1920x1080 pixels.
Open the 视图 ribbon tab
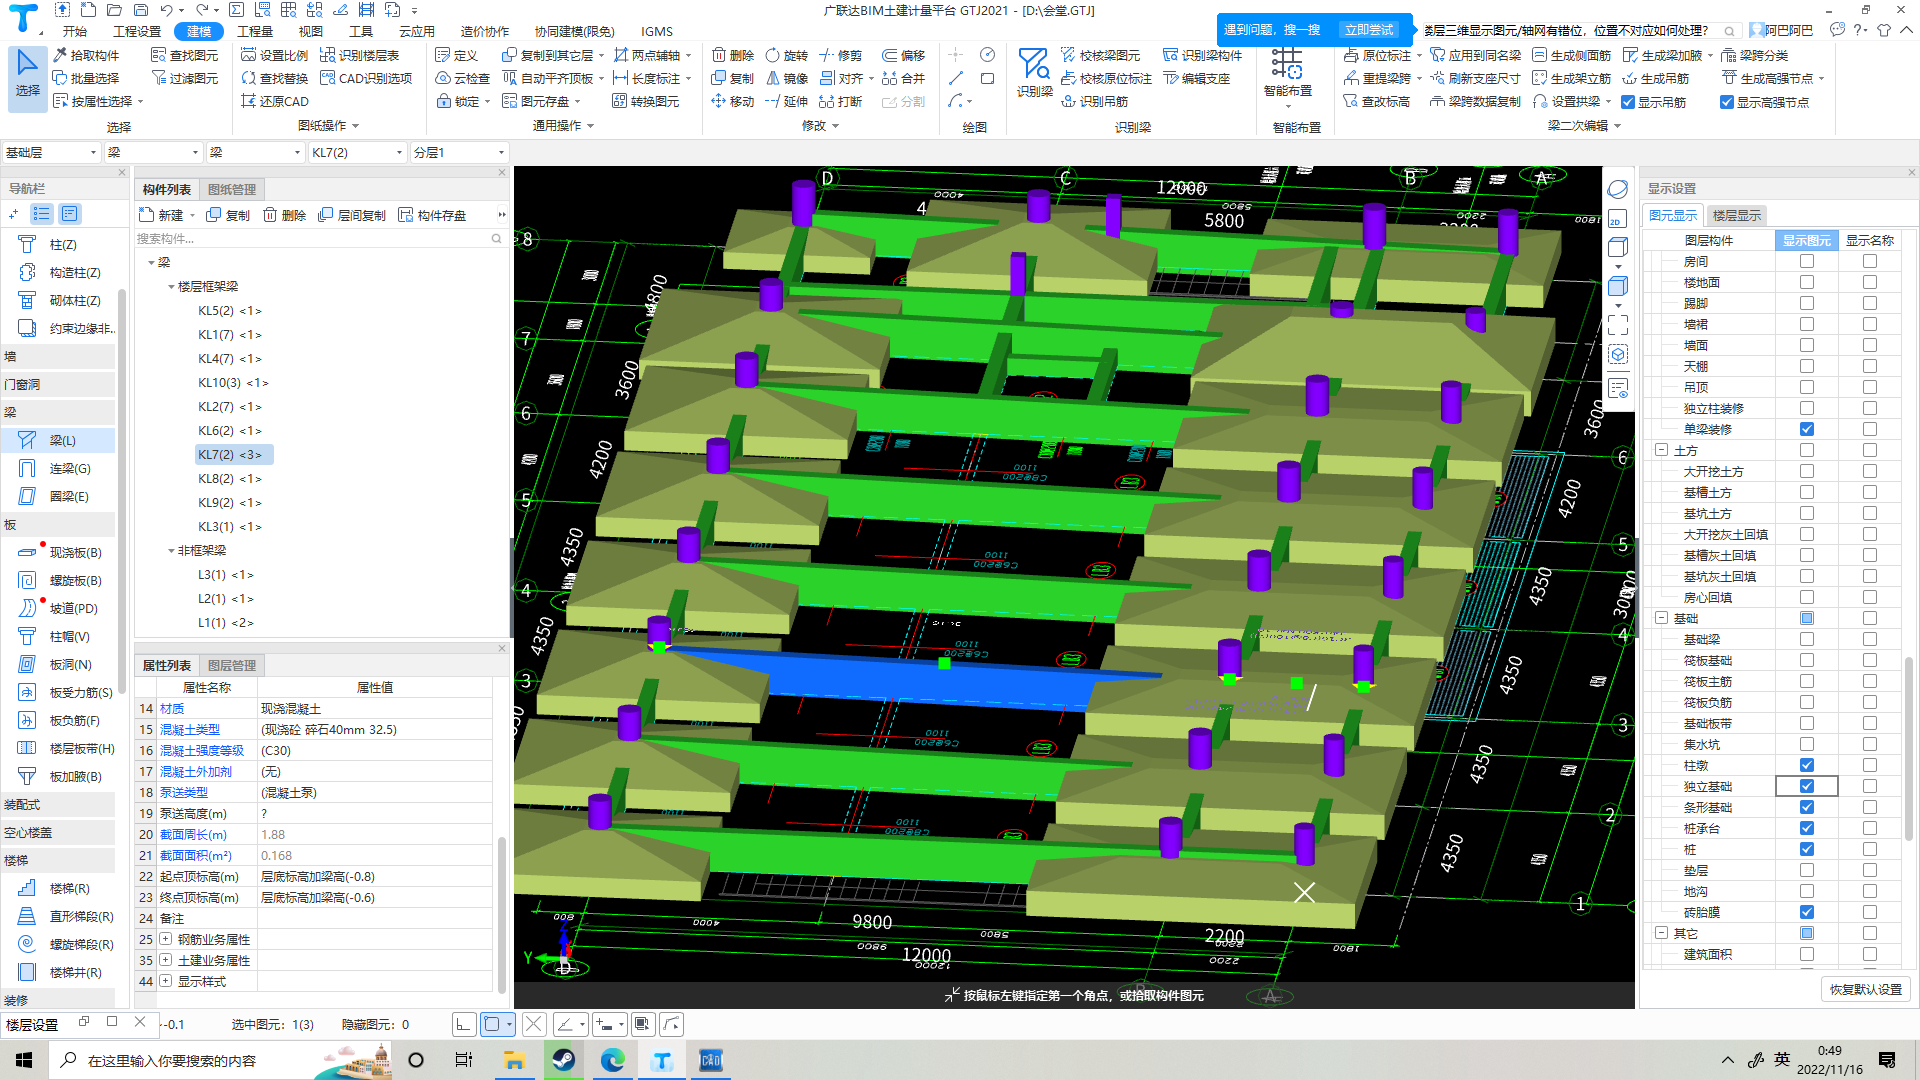click(311, 31)
